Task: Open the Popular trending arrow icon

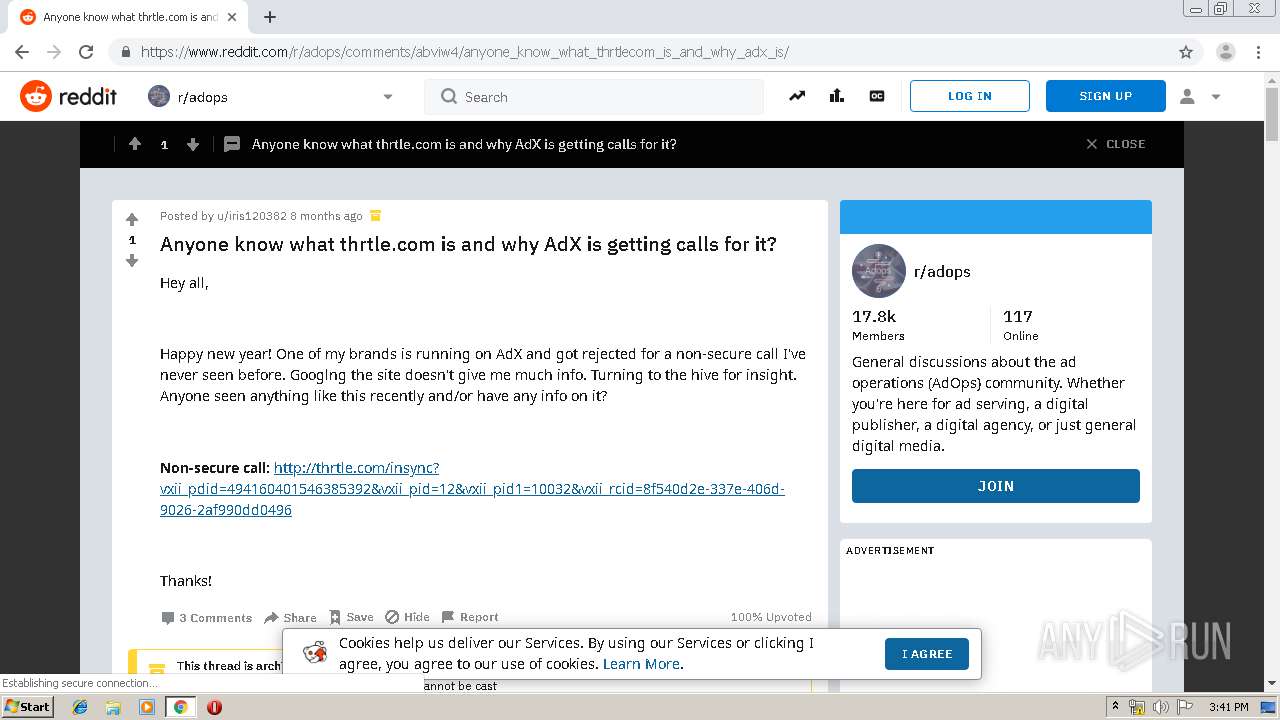Action: click(x=796, y=96)
